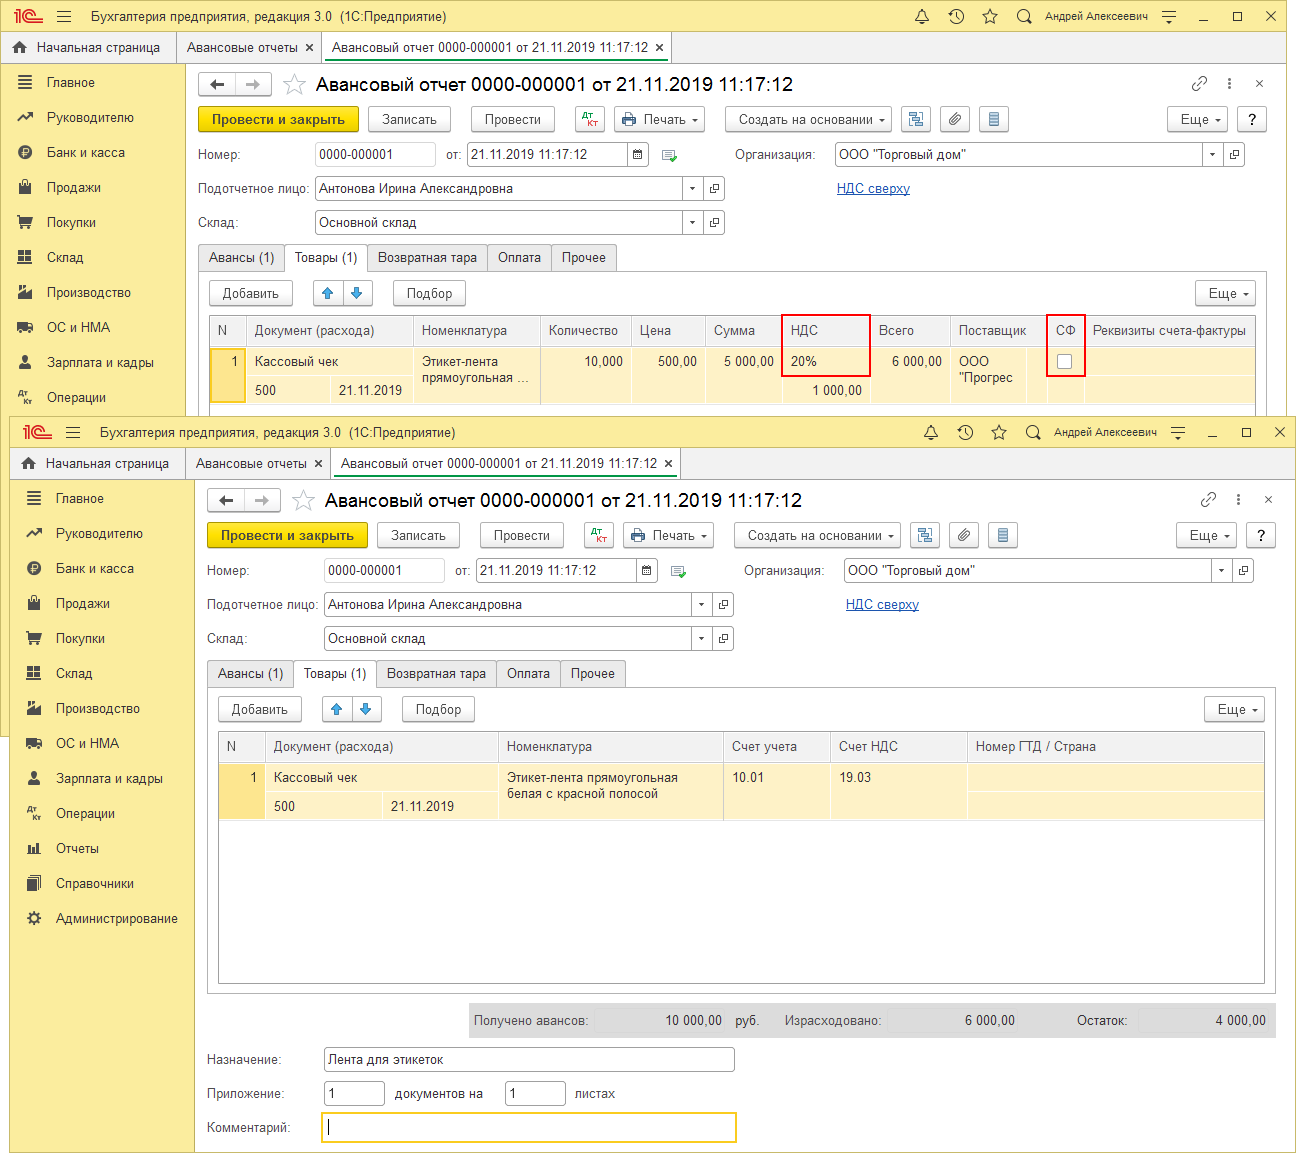Open Подотчетное лицо card icon in front window
Image resolution: width=1299 pixels, height=1155 pixels.
point(723,604)
